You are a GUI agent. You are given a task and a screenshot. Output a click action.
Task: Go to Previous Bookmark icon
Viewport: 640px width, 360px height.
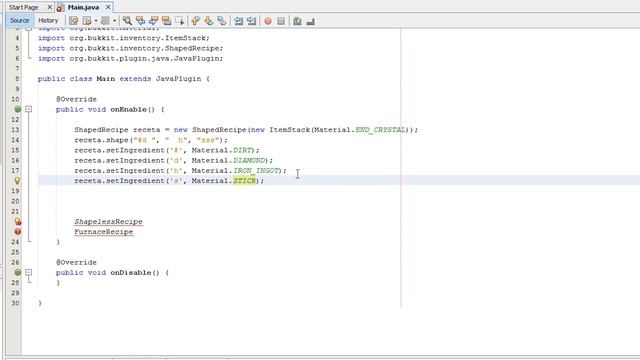[196, 21]
